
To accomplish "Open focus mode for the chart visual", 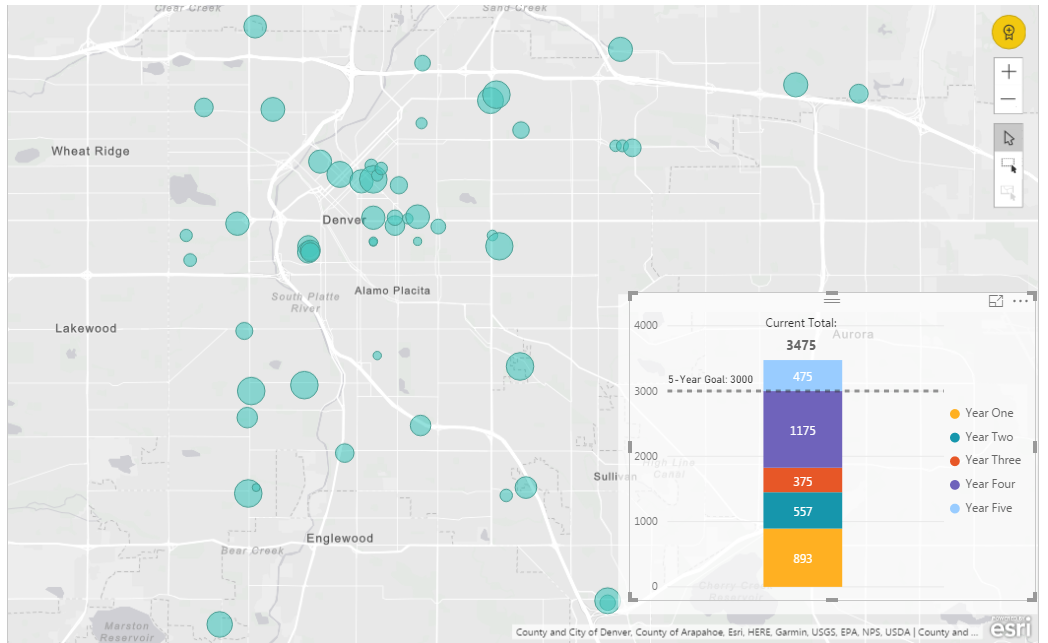I will [996, 301].
